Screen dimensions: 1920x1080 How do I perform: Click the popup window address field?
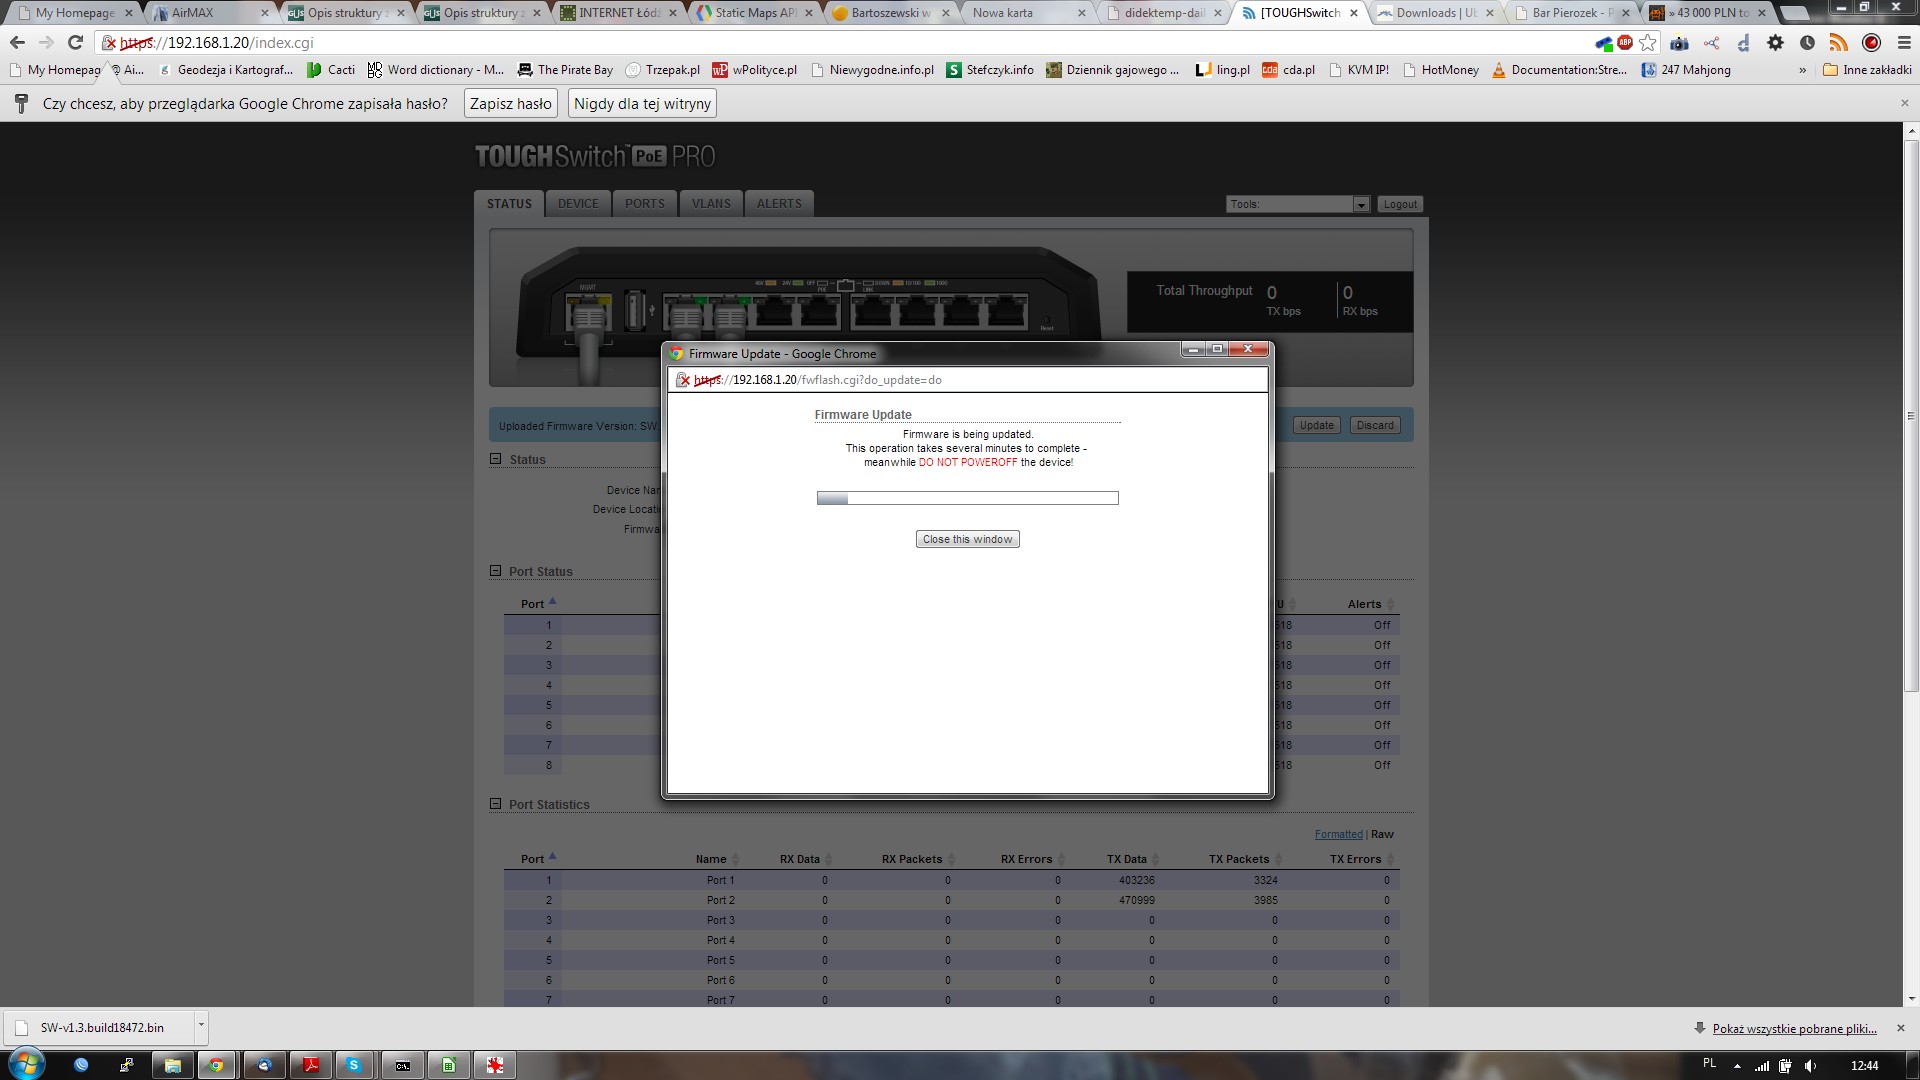tap(967, 380)
